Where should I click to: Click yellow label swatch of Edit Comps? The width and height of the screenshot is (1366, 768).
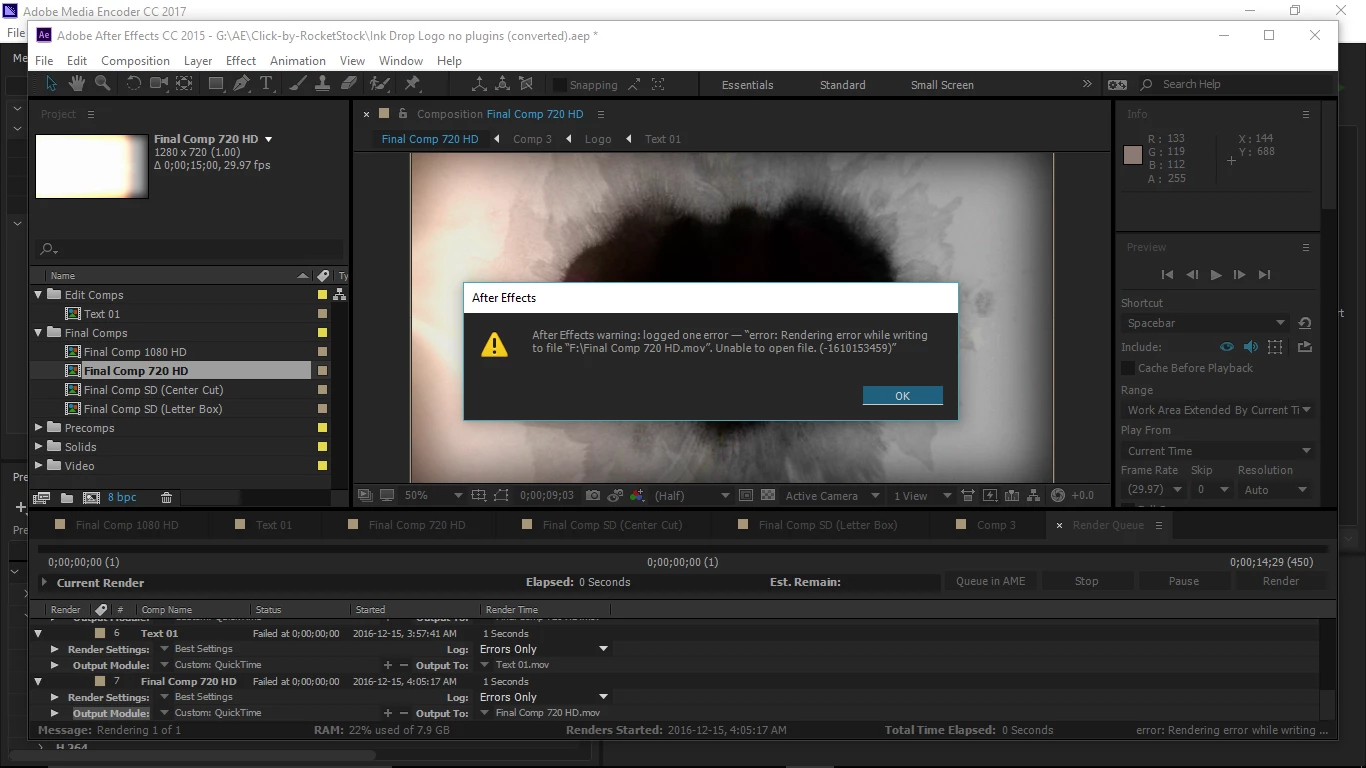[x=322, y=295]
